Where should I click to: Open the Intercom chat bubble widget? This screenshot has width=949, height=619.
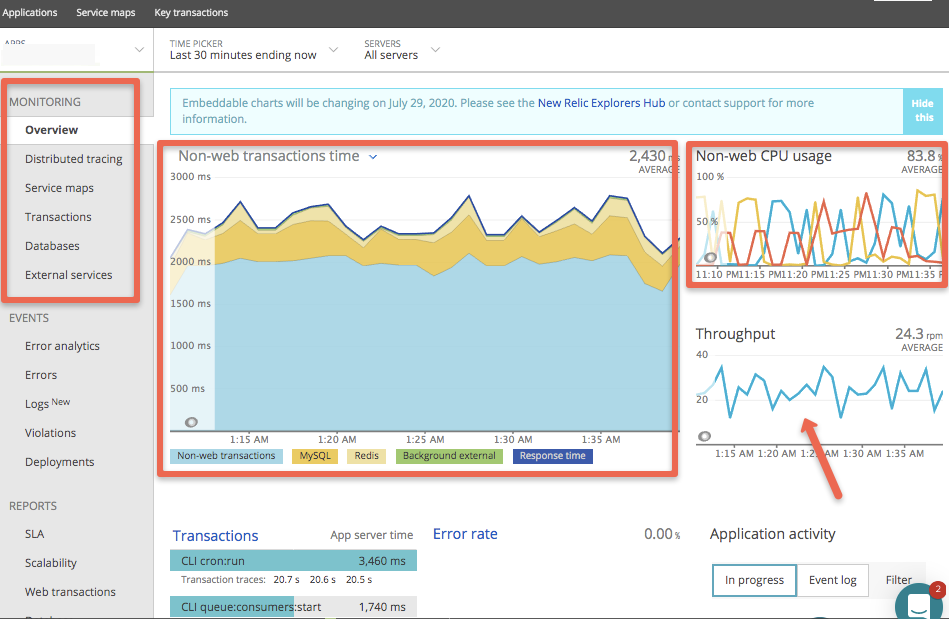pyautogui.click(x=917, y=602)
